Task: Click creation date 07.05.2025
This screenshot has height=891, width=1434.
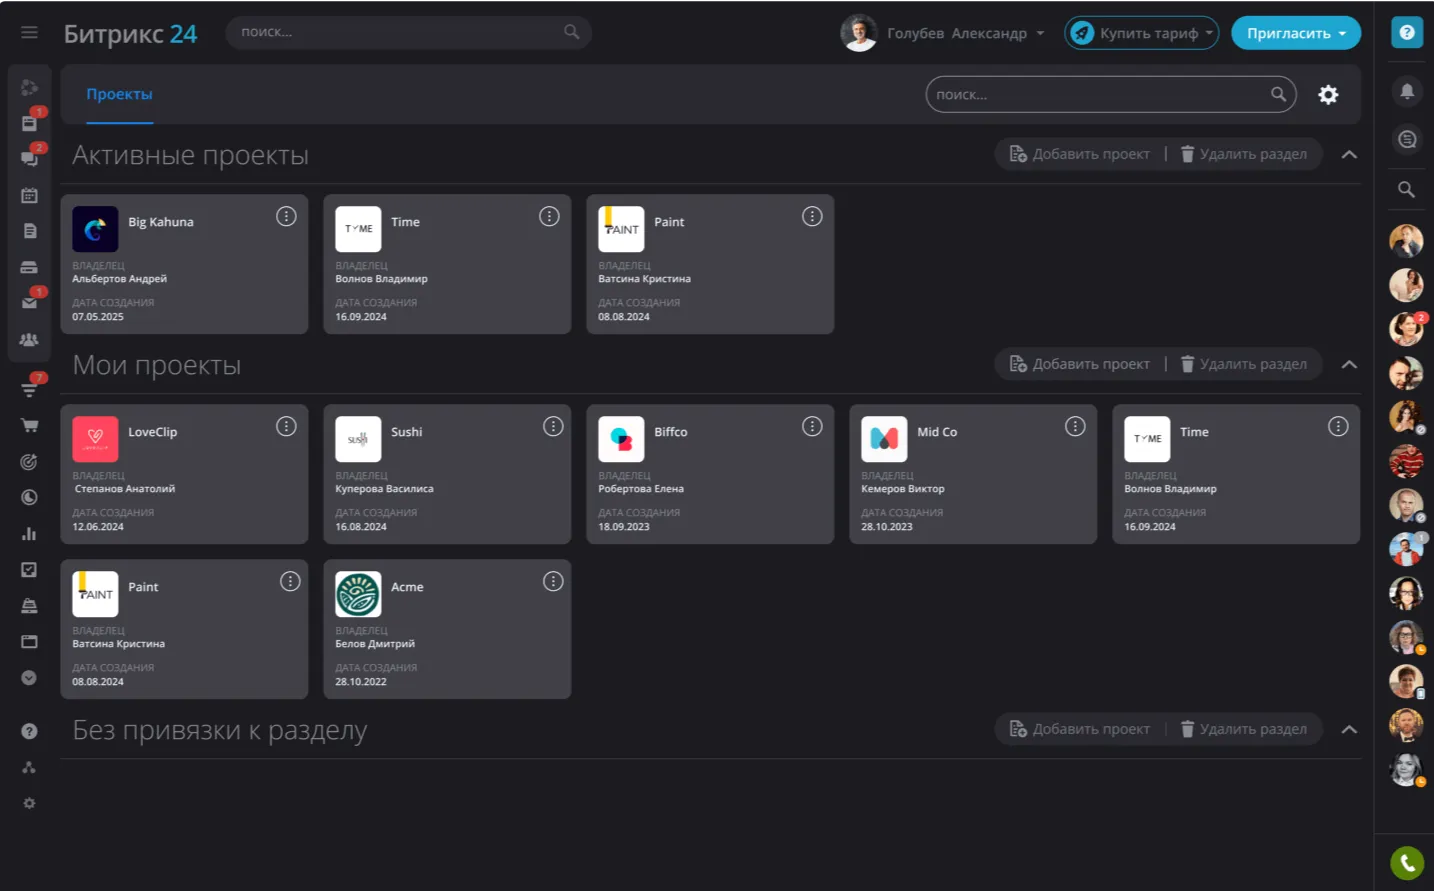Action: [x=98, y=317]
